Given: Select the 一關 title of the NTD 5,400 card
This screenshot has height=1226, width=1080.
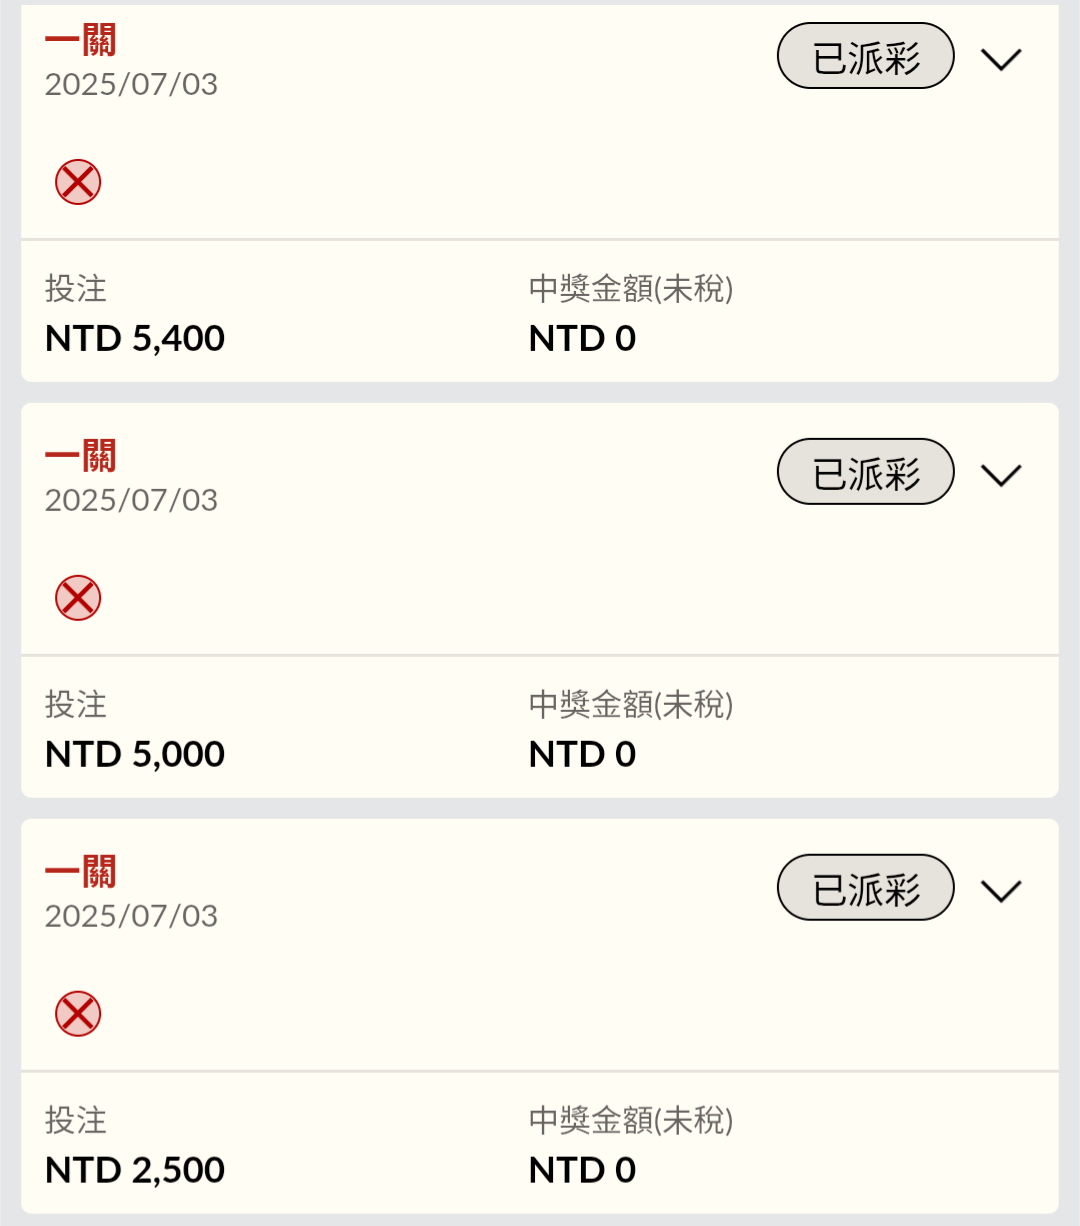Looking at the screenshot, I should pos(81,41).
